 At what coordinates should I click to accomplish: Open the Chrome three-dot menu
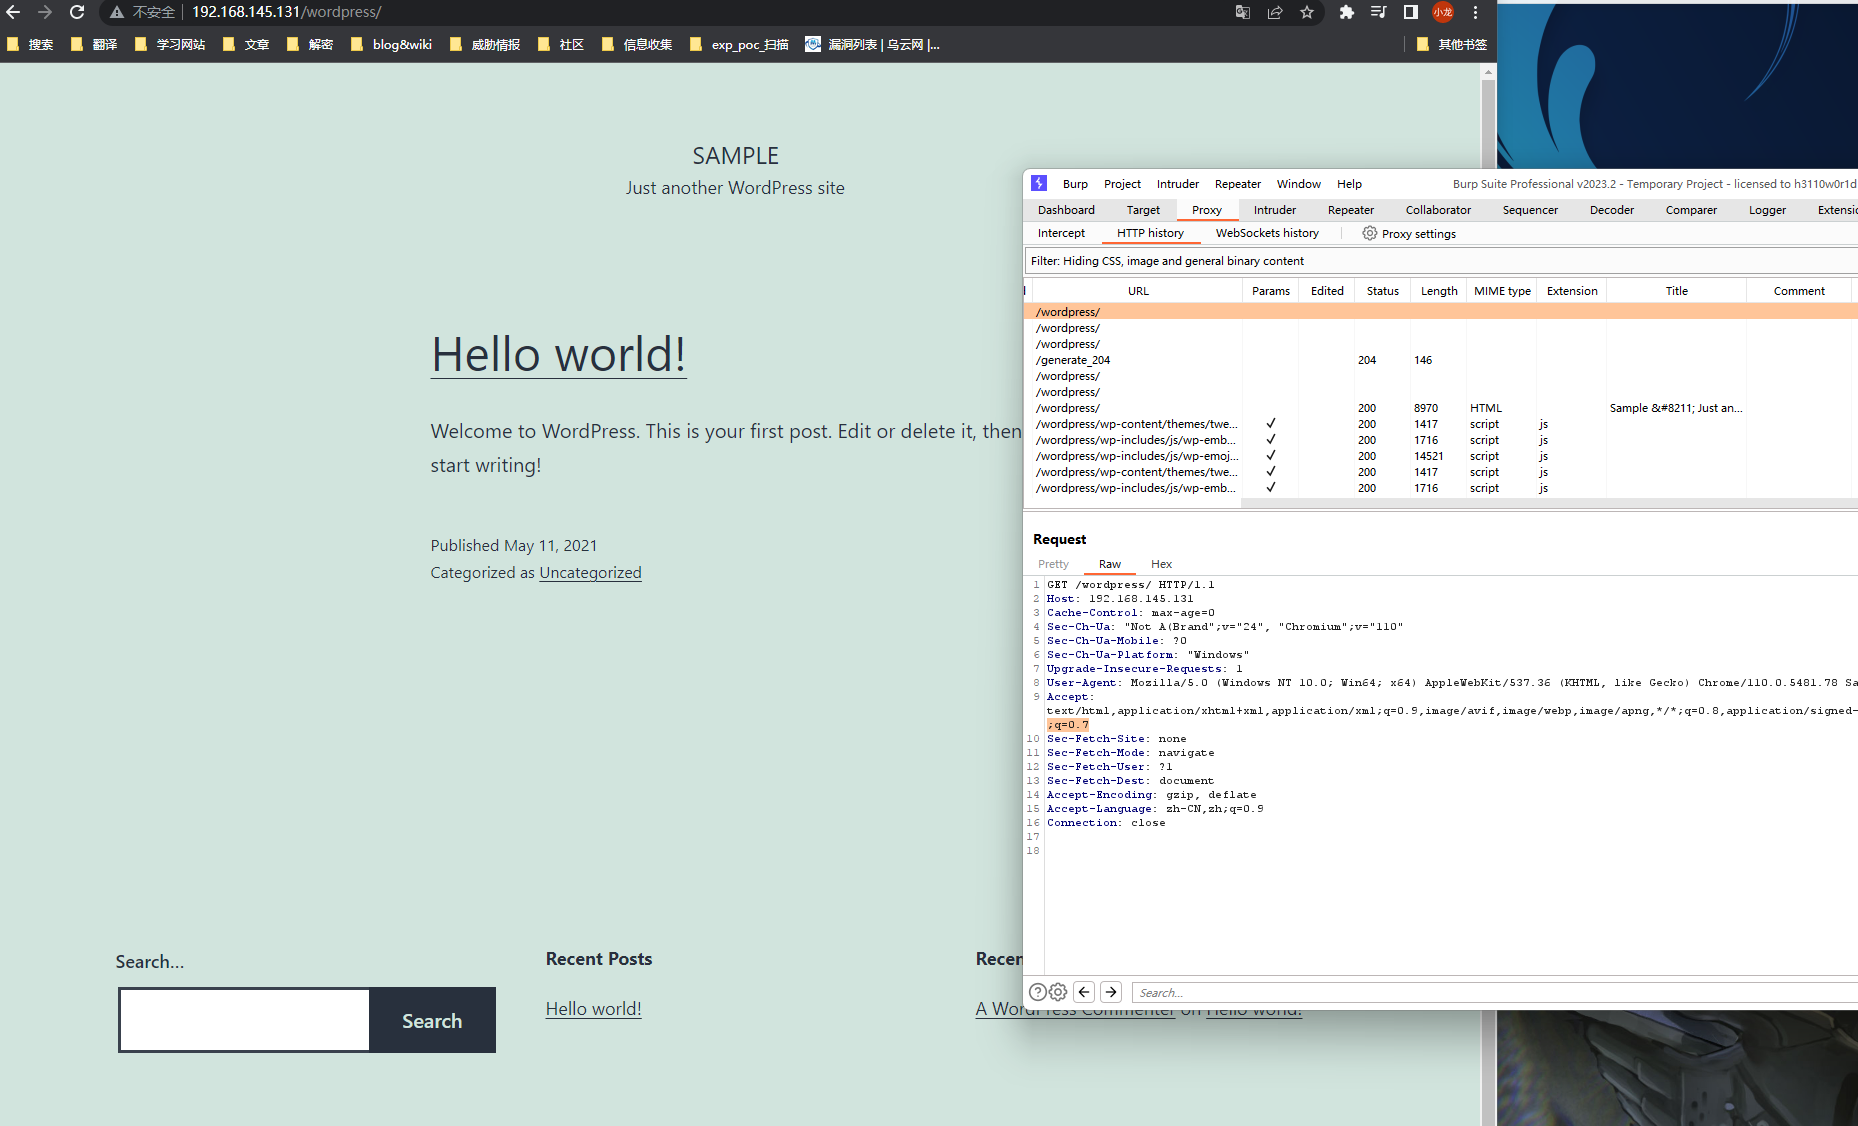(x=1475, y=12)
